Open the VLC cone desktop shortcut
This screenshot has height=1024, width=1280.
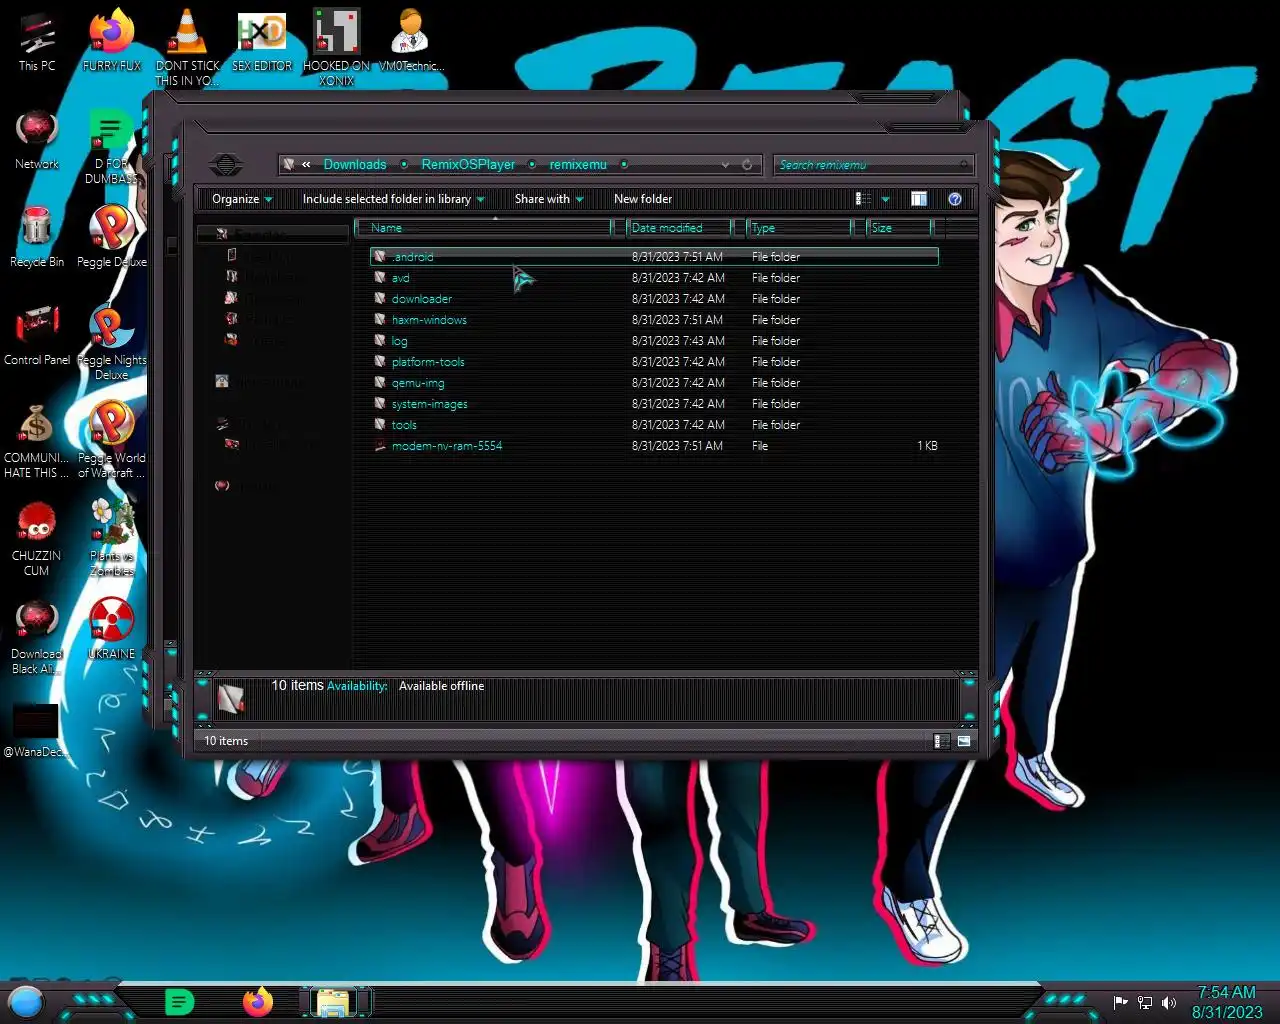[x=187, y=46]
